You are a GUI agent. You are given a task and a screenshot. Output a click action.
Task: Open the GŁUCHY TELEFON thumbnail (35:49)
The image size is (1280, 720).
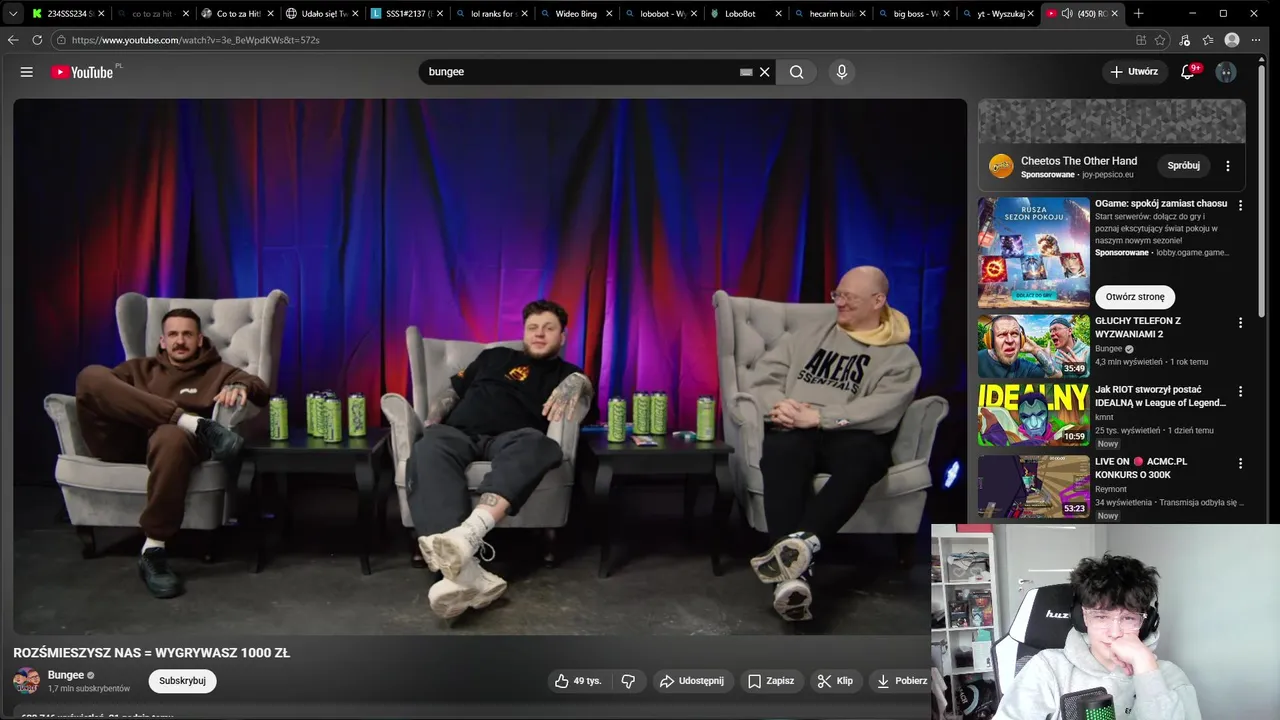pos(1033,346)
